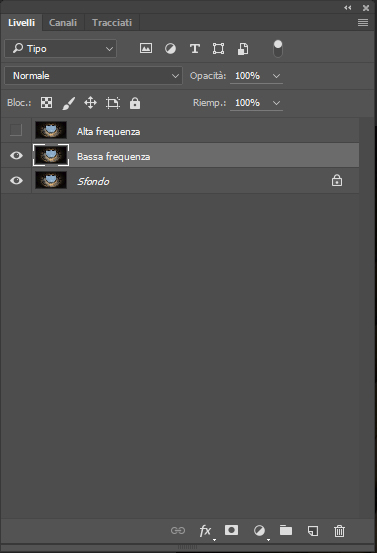The image size is (377, 553).
Task: Click the Sfondo layer lock icon
Action: 337,180
